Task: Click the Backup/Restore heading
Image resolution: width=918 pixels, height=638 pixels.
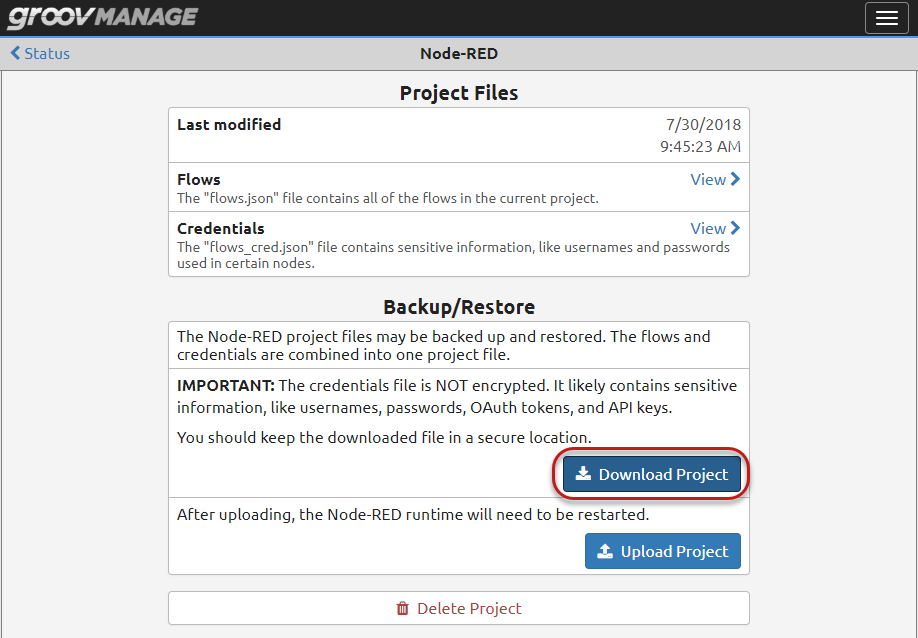Action: click(459, 307)
